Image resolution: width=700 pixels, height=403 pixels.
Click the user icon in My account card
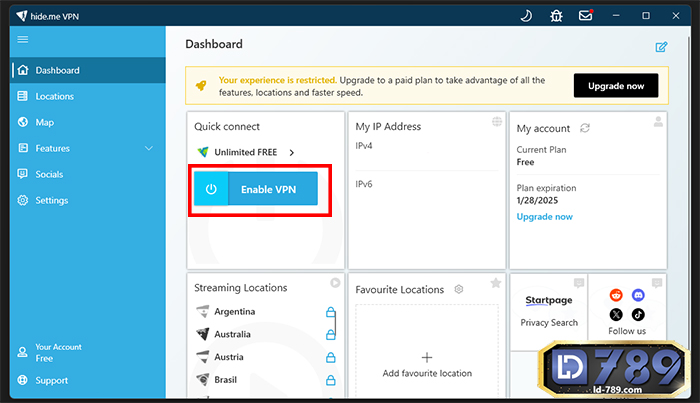[x=658, y=121]
